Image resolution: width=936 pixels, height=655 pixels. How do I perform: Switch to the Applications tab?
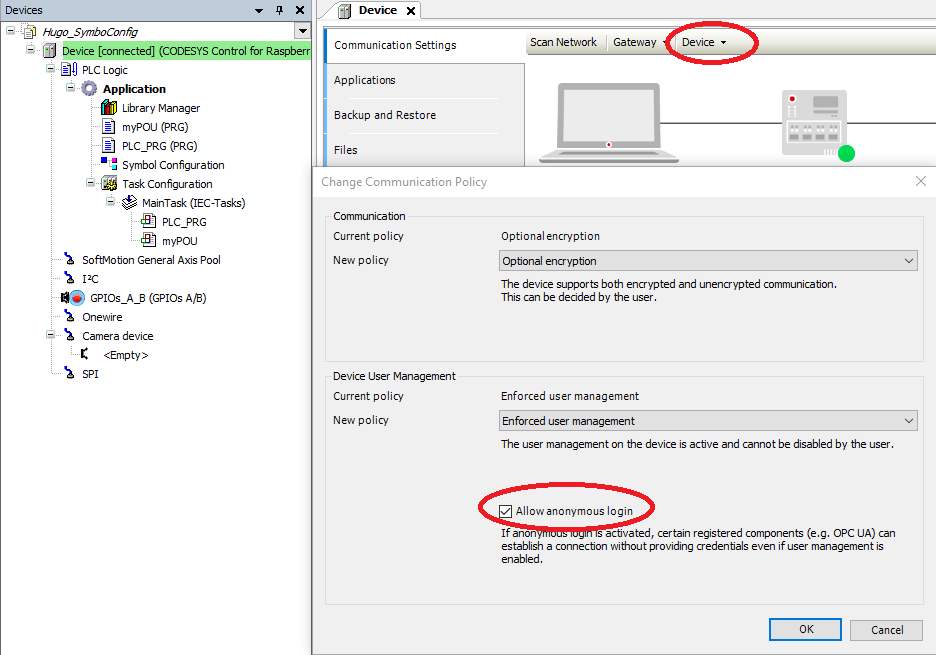point(365,80)
